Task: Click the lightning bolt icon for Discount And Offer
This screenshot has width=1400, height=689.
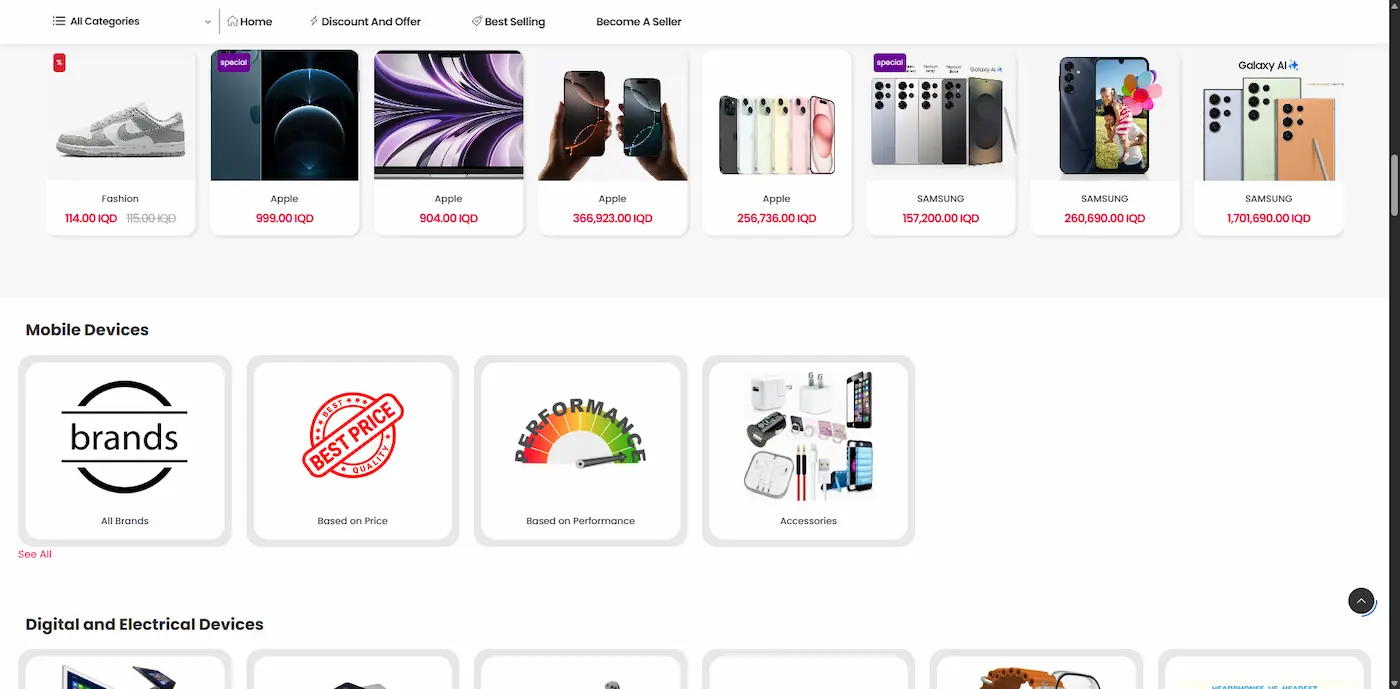Action: click(314, 21)
